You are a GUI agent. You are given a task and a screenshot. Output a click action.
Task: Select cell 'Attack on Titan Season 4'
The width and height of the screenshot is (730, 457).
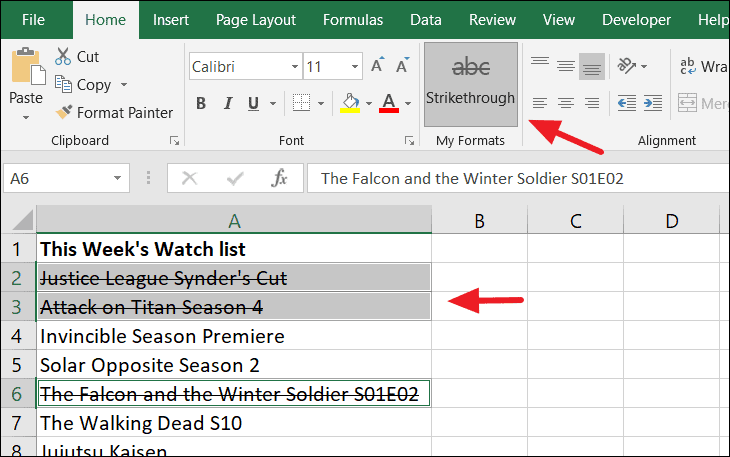(234, 307)
